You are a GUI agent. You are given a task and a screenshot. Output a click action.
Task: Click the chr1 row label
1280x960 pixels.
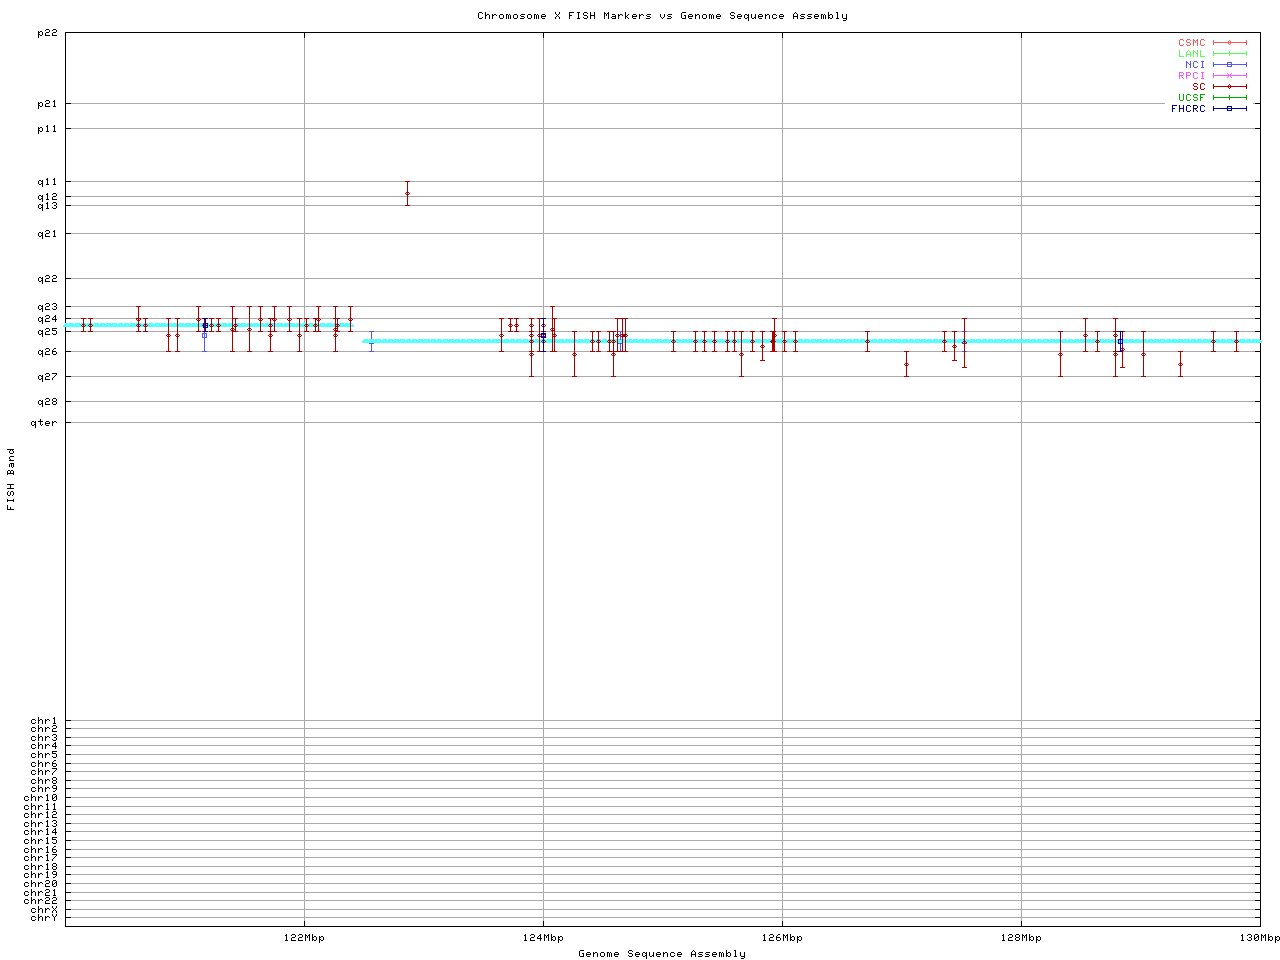pos(44,721)
